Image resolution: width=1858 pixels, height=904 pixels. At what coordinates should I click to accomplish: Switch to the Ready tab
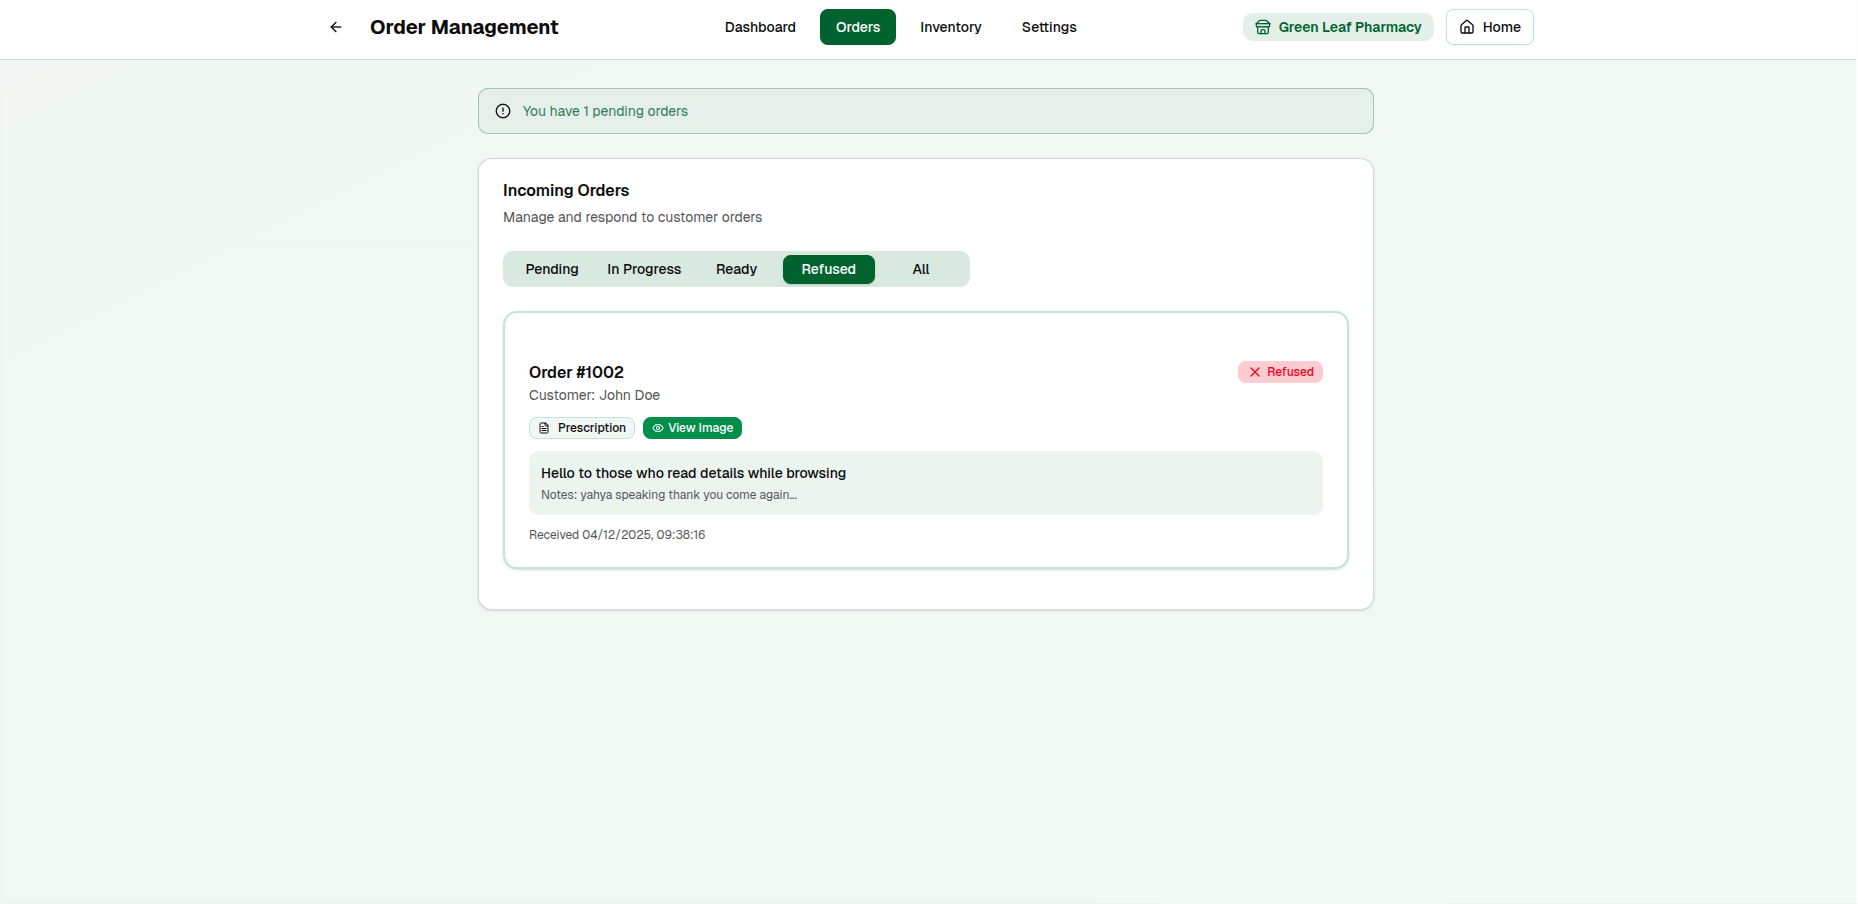(x=736, y=269)
